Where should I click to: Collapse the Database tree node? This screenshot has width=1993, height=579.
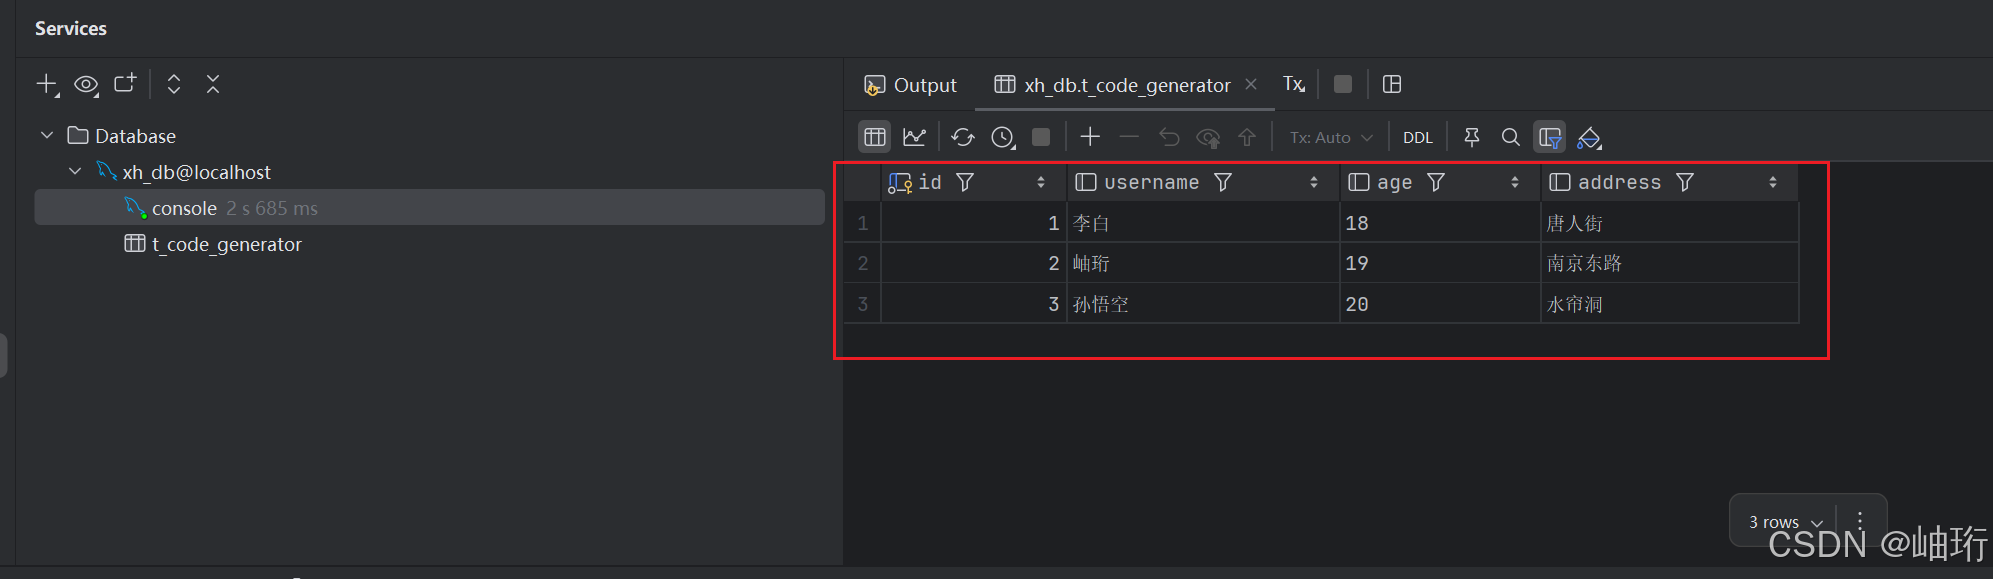tap(47, 135)
